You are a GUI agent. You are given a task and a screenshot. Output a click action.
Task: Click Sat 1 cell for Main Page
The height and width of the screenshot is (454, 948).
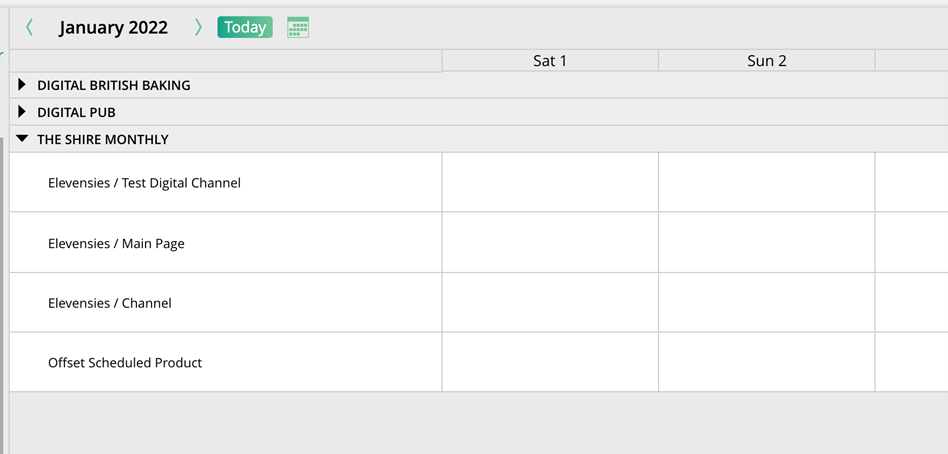coord(550,243)
